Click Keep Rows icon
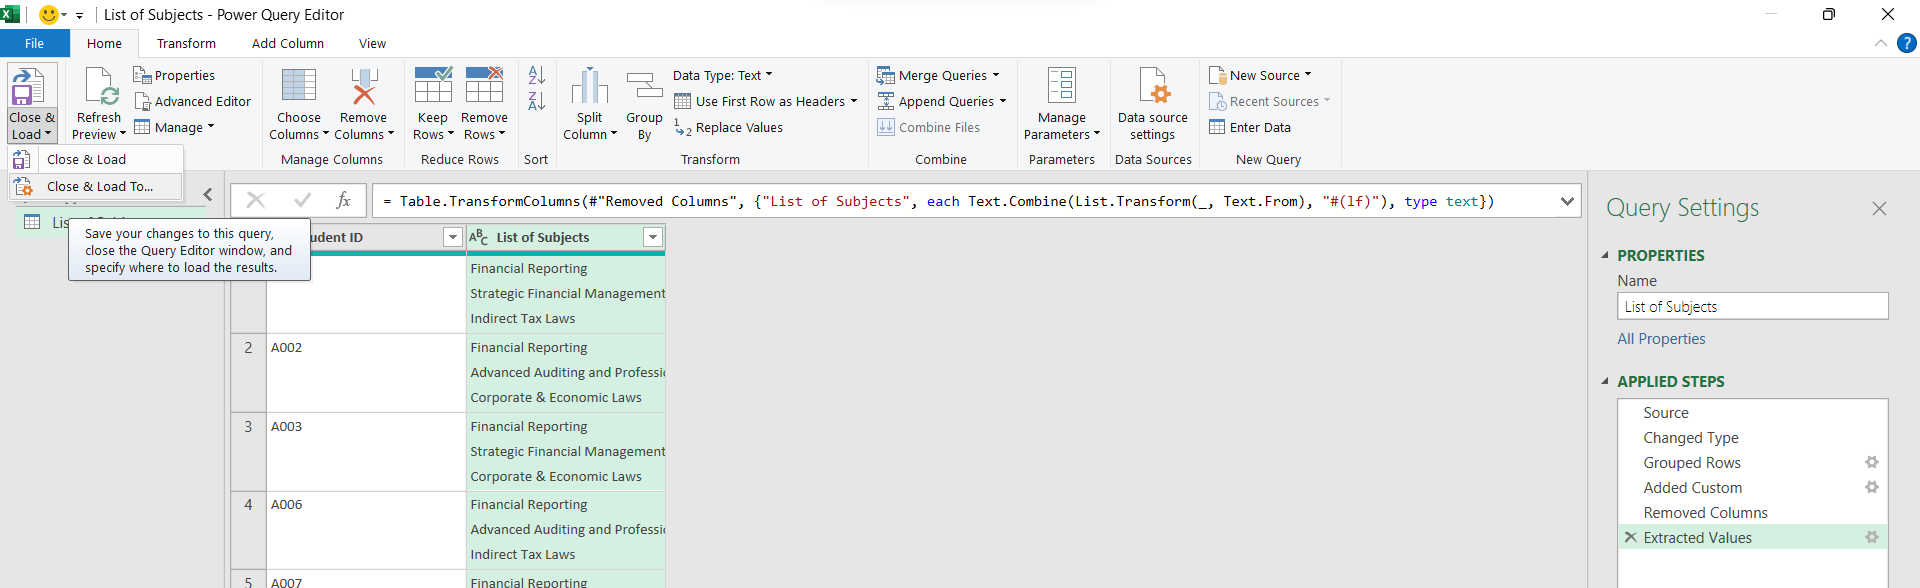Viewport: 1920px width, 588px height. click(433, 86)
